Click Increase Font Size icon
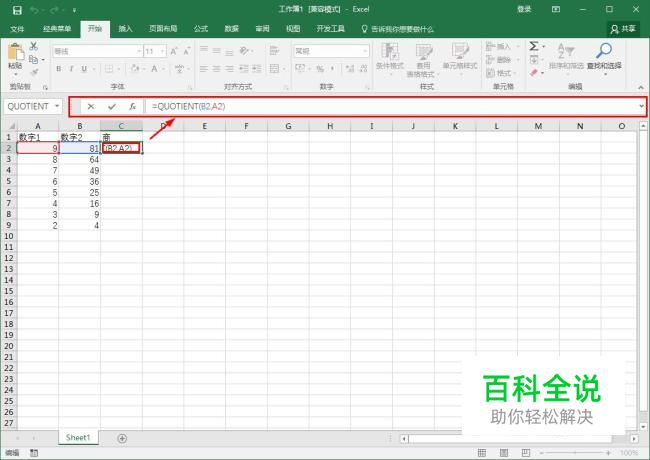This screenshot has width=650, height=460. point(174,51)
